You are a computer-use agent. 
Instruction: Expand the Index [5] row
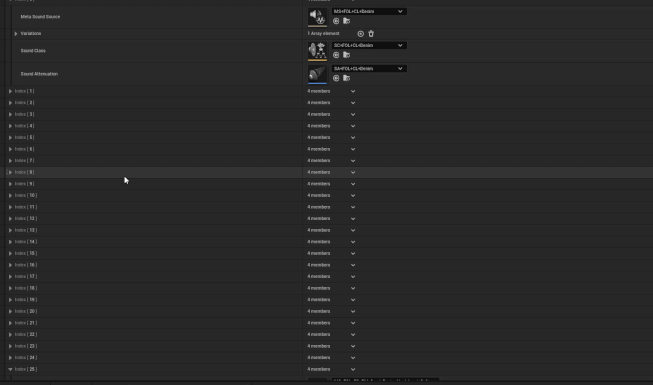click(x=10, y=138)
